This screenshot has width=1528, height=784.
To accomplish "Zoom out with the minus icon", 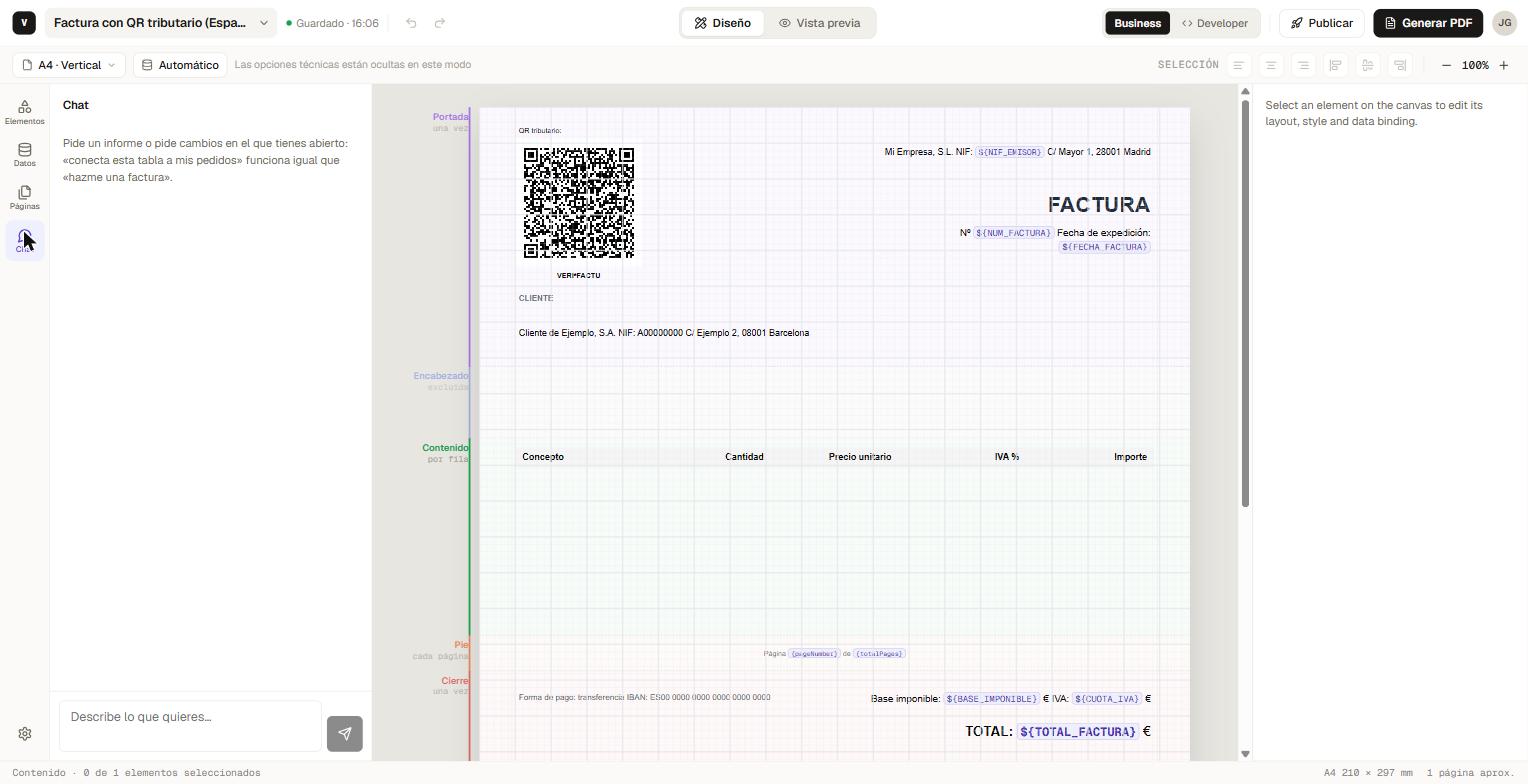I will [1446, 65].
